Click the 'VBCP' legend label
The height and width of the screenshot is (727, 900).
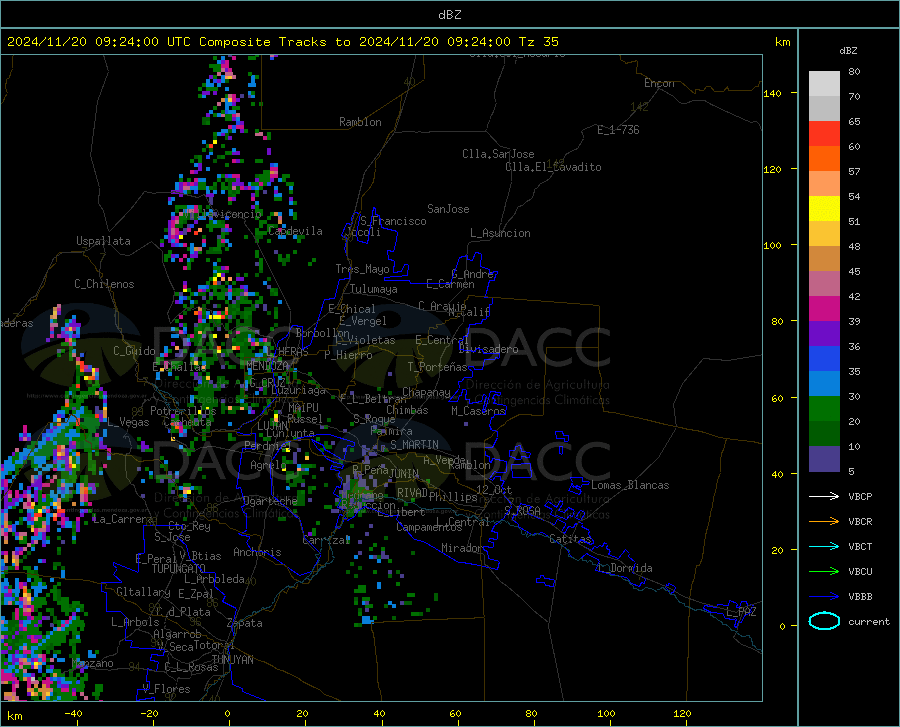pyautogui.click(x=860, y=496)
